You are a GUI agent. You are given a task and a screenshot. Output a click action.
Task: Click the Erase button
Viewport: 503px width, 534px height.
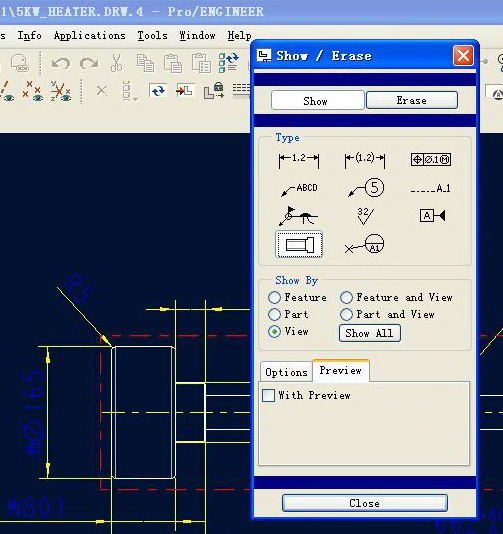(x=412, y=100)
